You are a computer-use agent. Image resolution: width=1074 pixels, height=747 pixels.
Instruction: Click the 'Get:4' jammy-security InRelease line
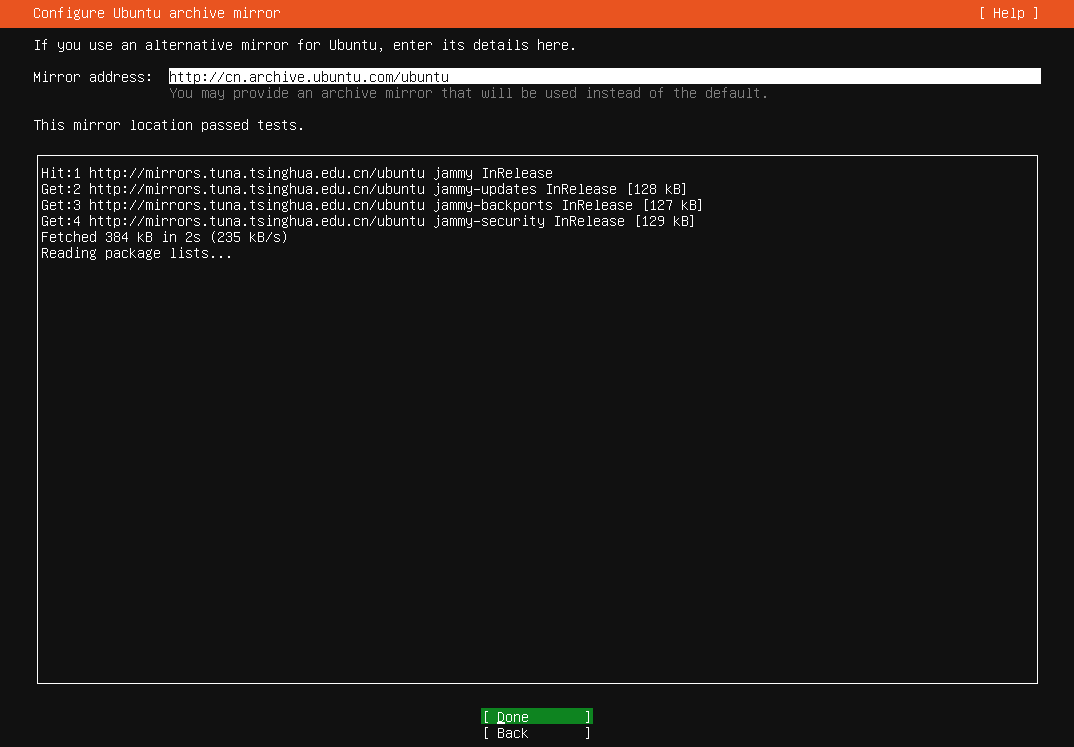pos(368,221)
